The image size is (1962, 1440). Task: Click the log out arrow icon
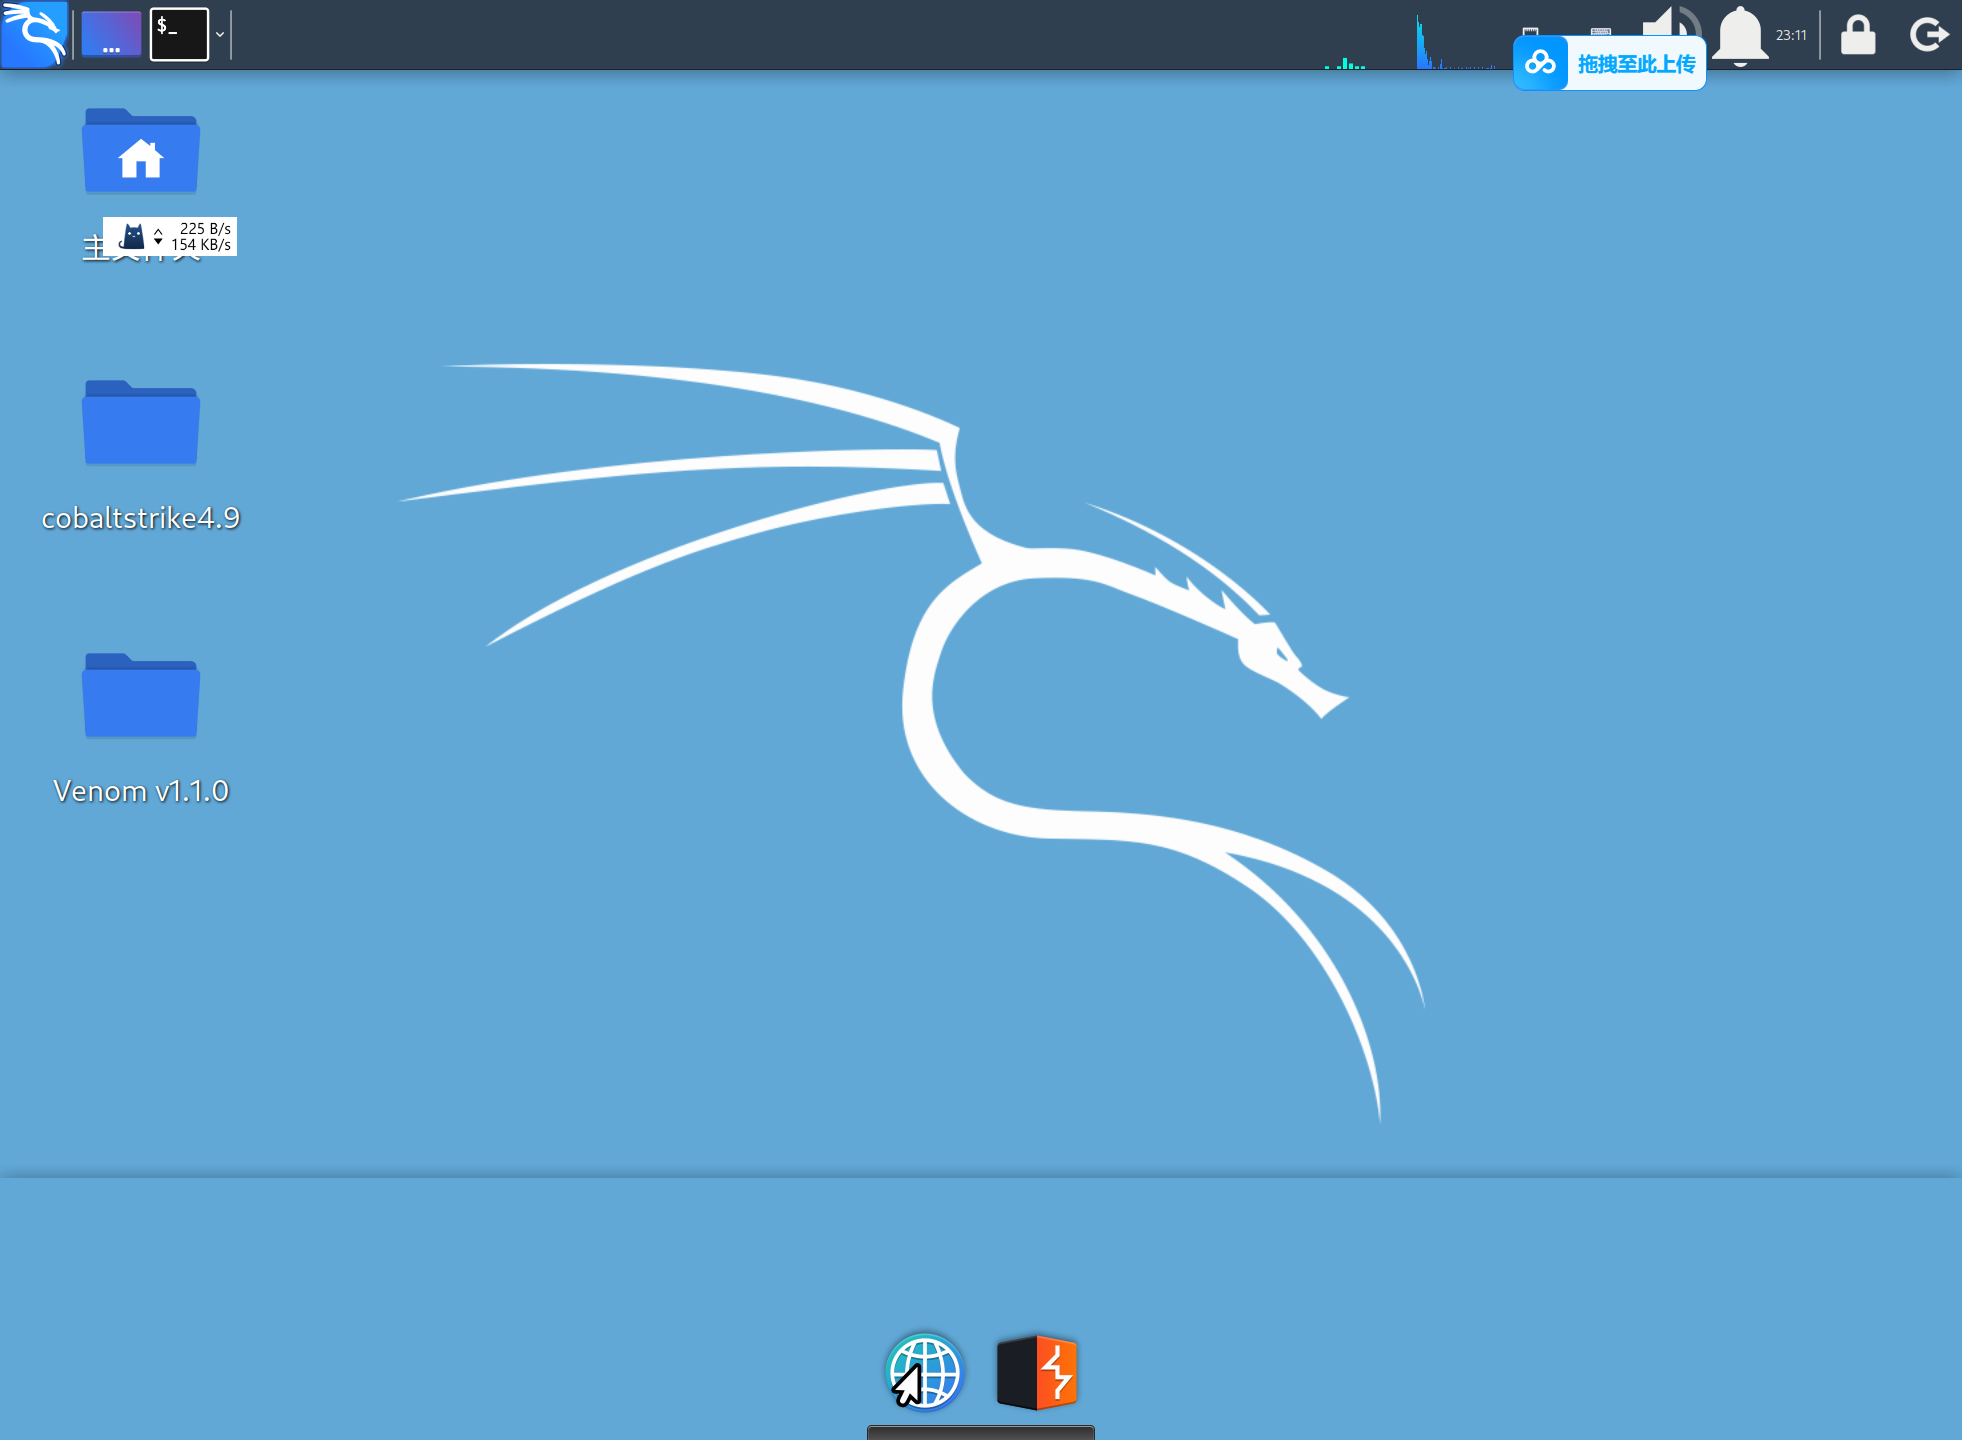pos(1928,34)
